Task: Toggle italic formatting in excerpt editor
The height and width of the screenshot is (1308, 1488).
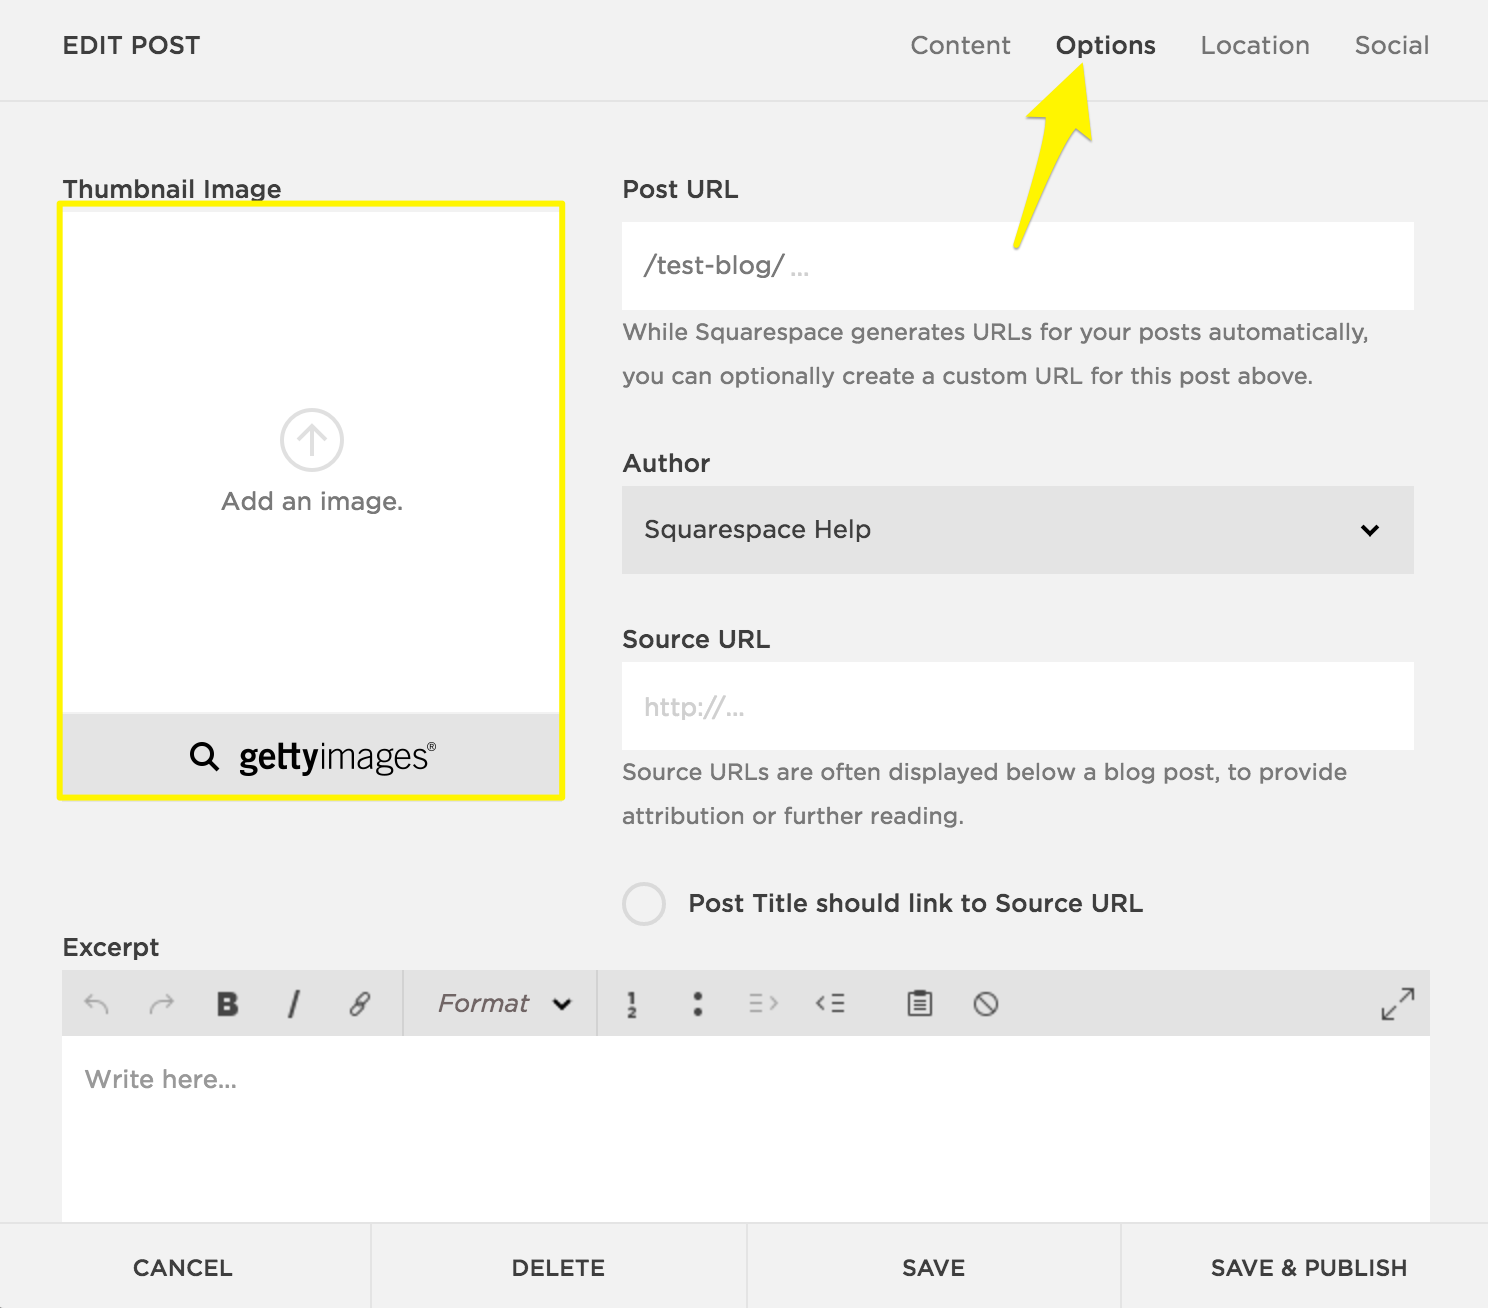Action: (294, 1003)
